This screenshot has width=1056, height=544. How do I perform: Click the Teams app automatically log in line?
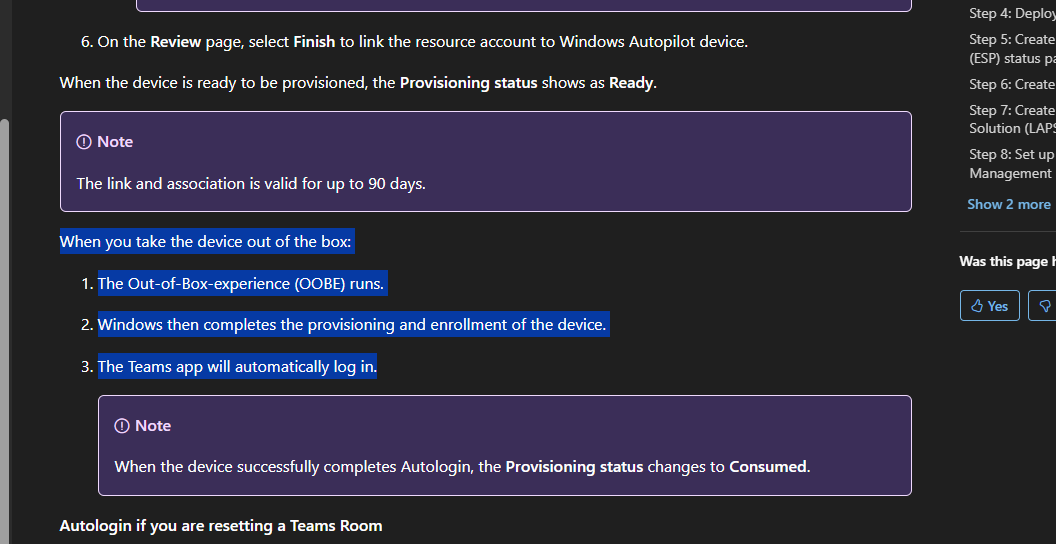click(x=238, y=366)
